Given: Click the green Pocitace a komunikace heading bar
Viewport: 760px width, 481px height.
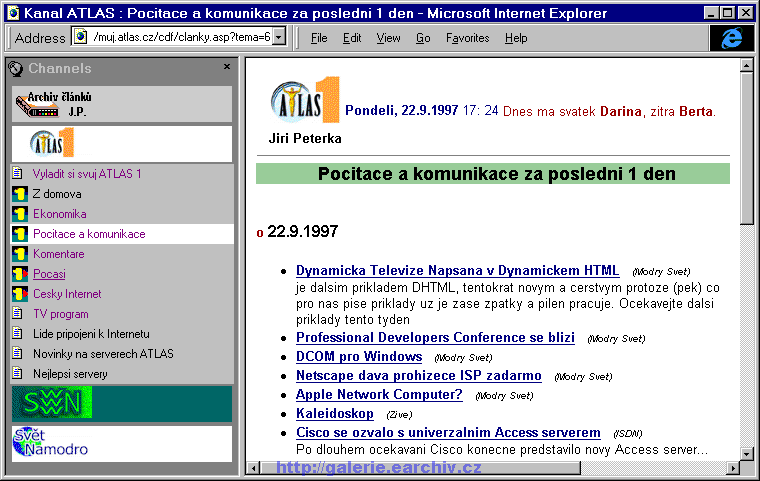Looking at the screenshot, I should (493, 174).
